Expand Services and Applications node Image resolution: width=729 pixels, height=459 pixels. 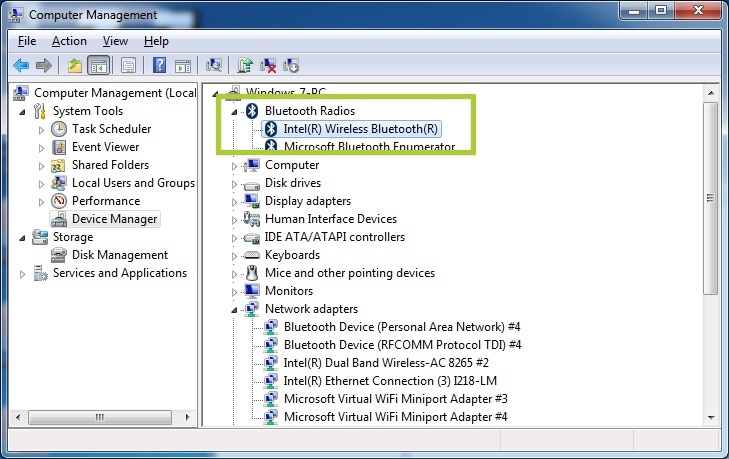(x=22, y=274)
